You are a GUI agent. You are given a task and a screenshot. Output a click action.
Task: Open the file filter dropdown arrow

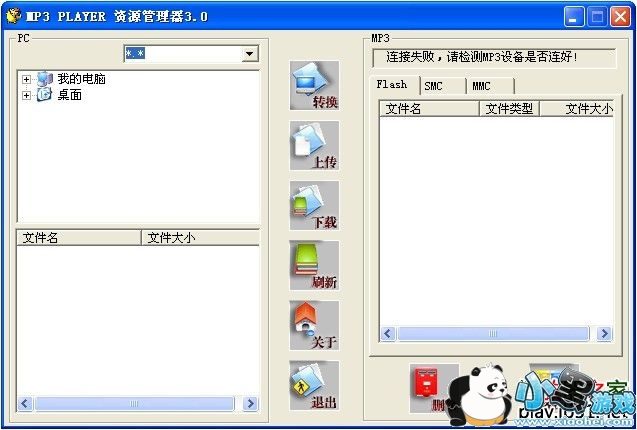[250, 54]
